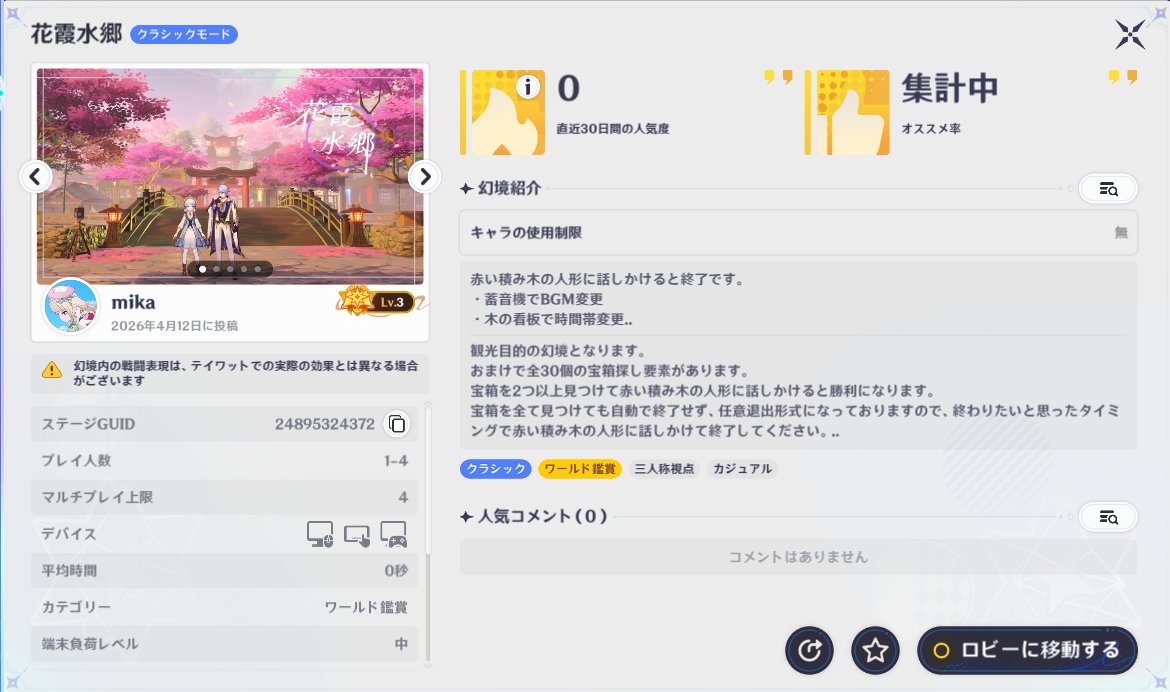Click the gamepad device icon
Viewport: 1170px width, 692px height.
393,534
